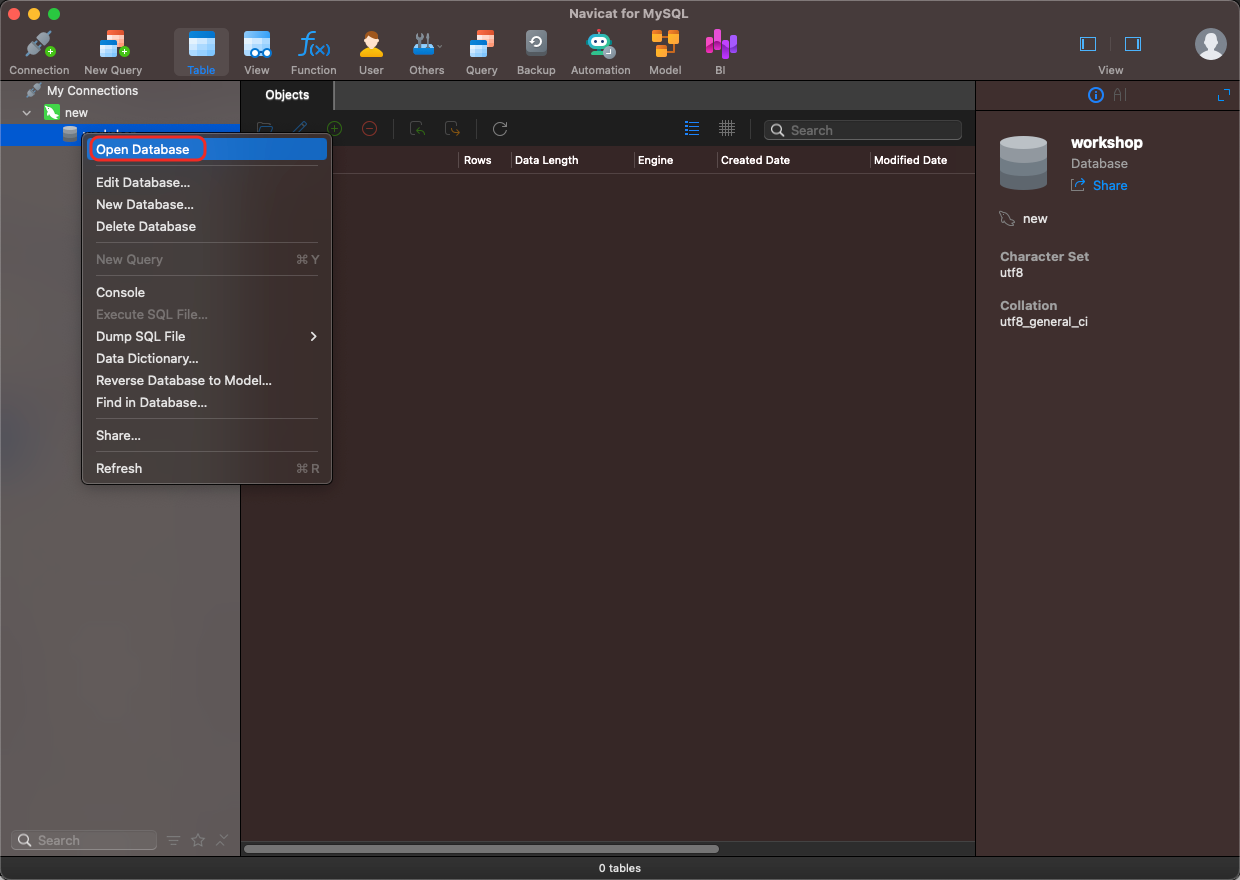Sort by Engine column header
Image resolution: width=1240 pixels, height=880 pixels.
[655, 160]
